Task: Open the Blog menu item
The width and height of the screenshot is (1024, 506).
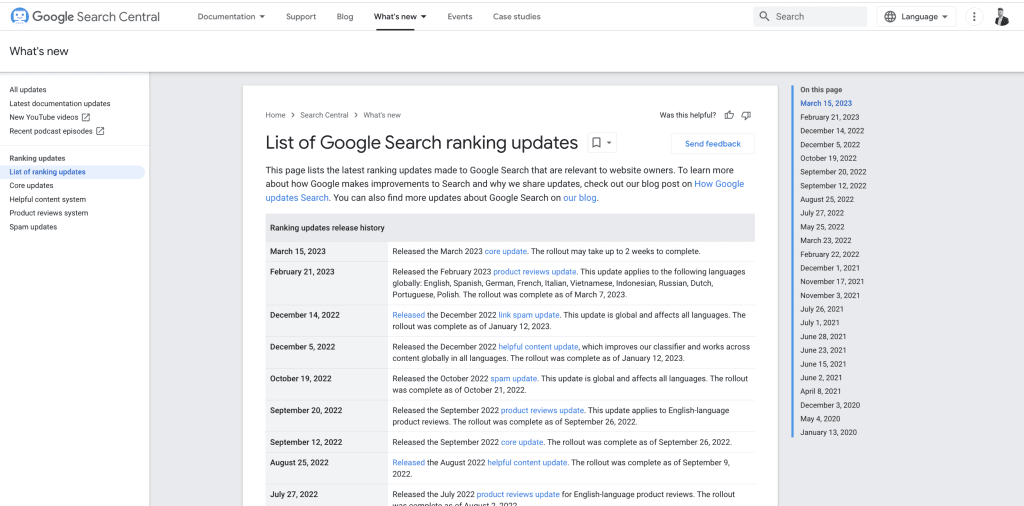Action: coord(345,16)
